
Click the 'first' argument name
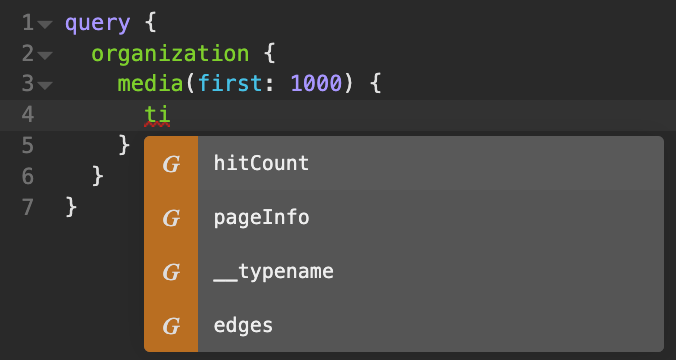tap(230, 84)
